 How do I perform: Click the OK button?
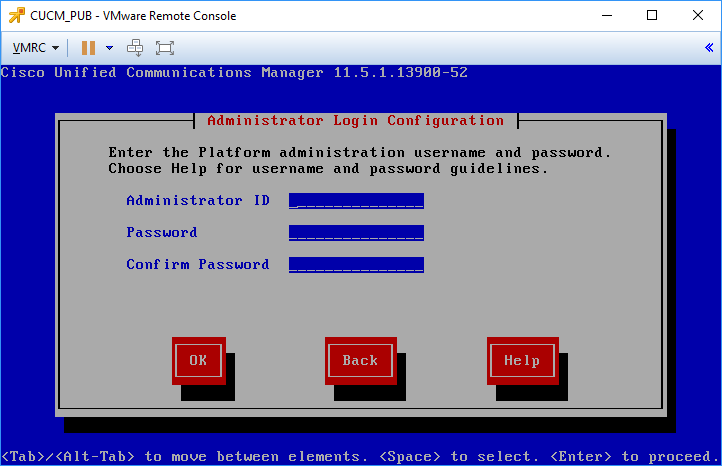click(198, 361)
